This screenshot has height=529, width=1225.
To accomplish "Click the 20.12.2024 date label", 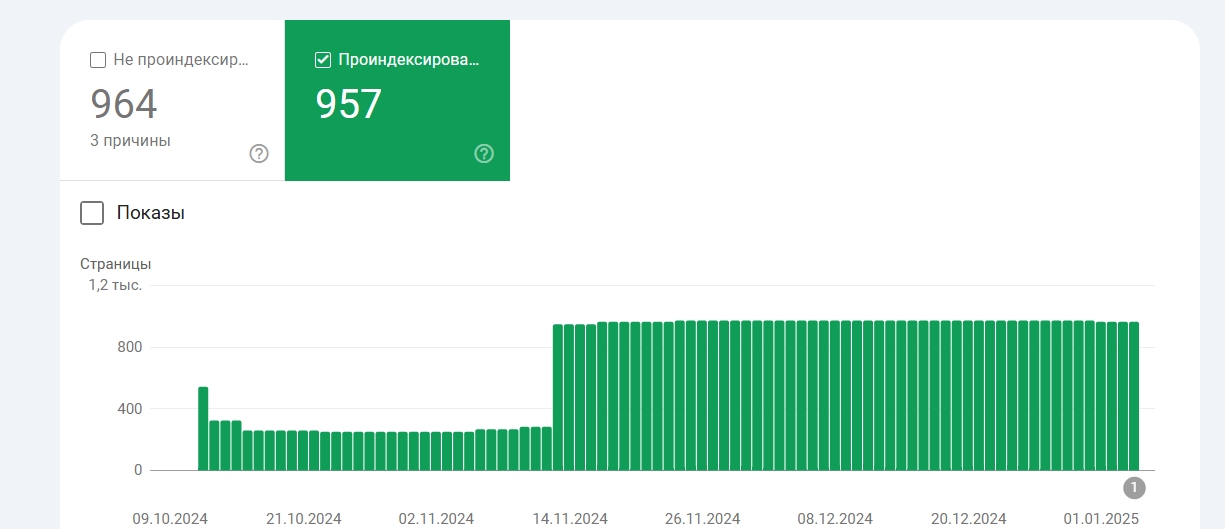I will pos(968,519).
